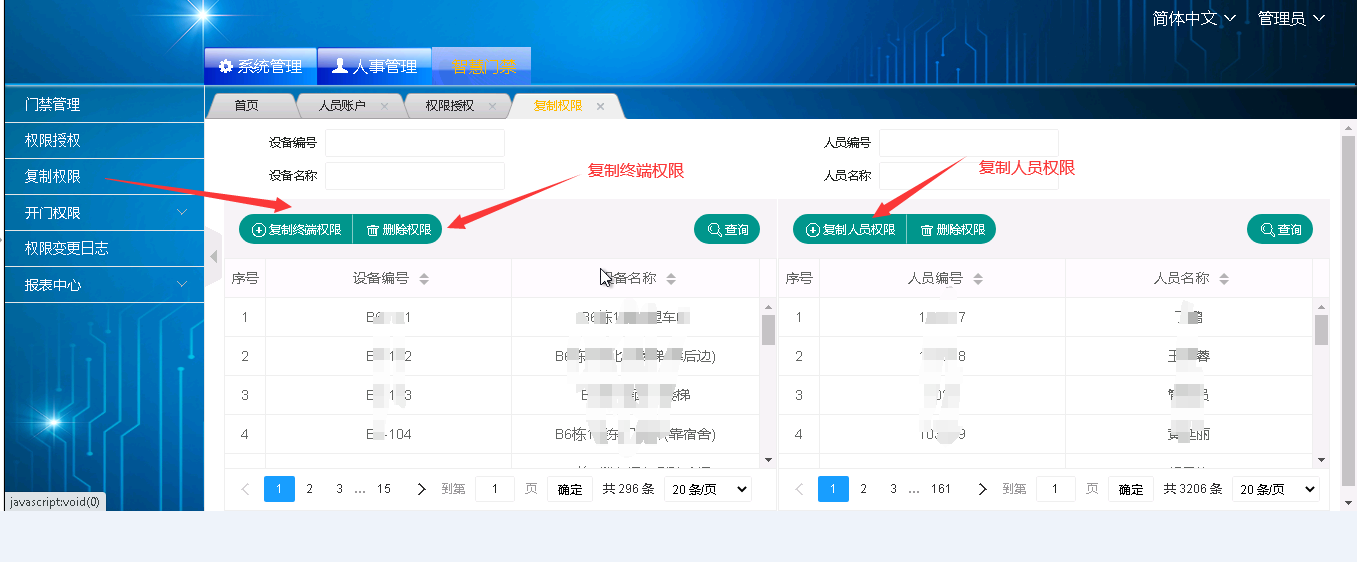
Task: Open personnel list 20条/页 dropdown
Action: pos(1275,489)
